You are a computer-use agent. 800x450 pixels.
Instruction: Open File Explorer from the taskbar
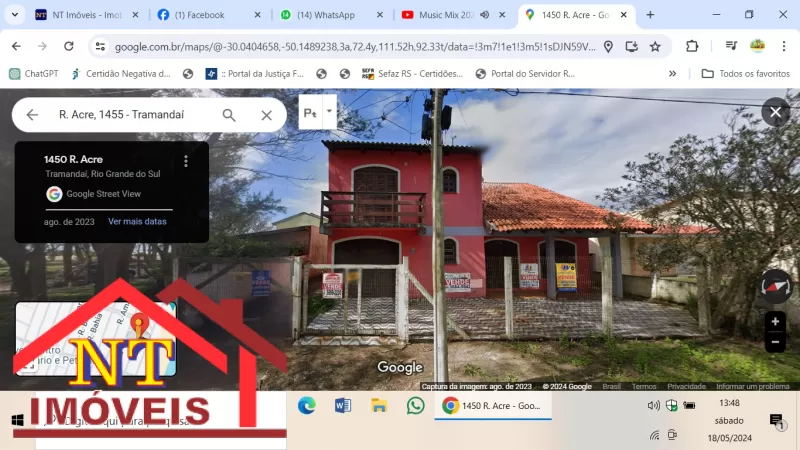[x=379, y=406]
